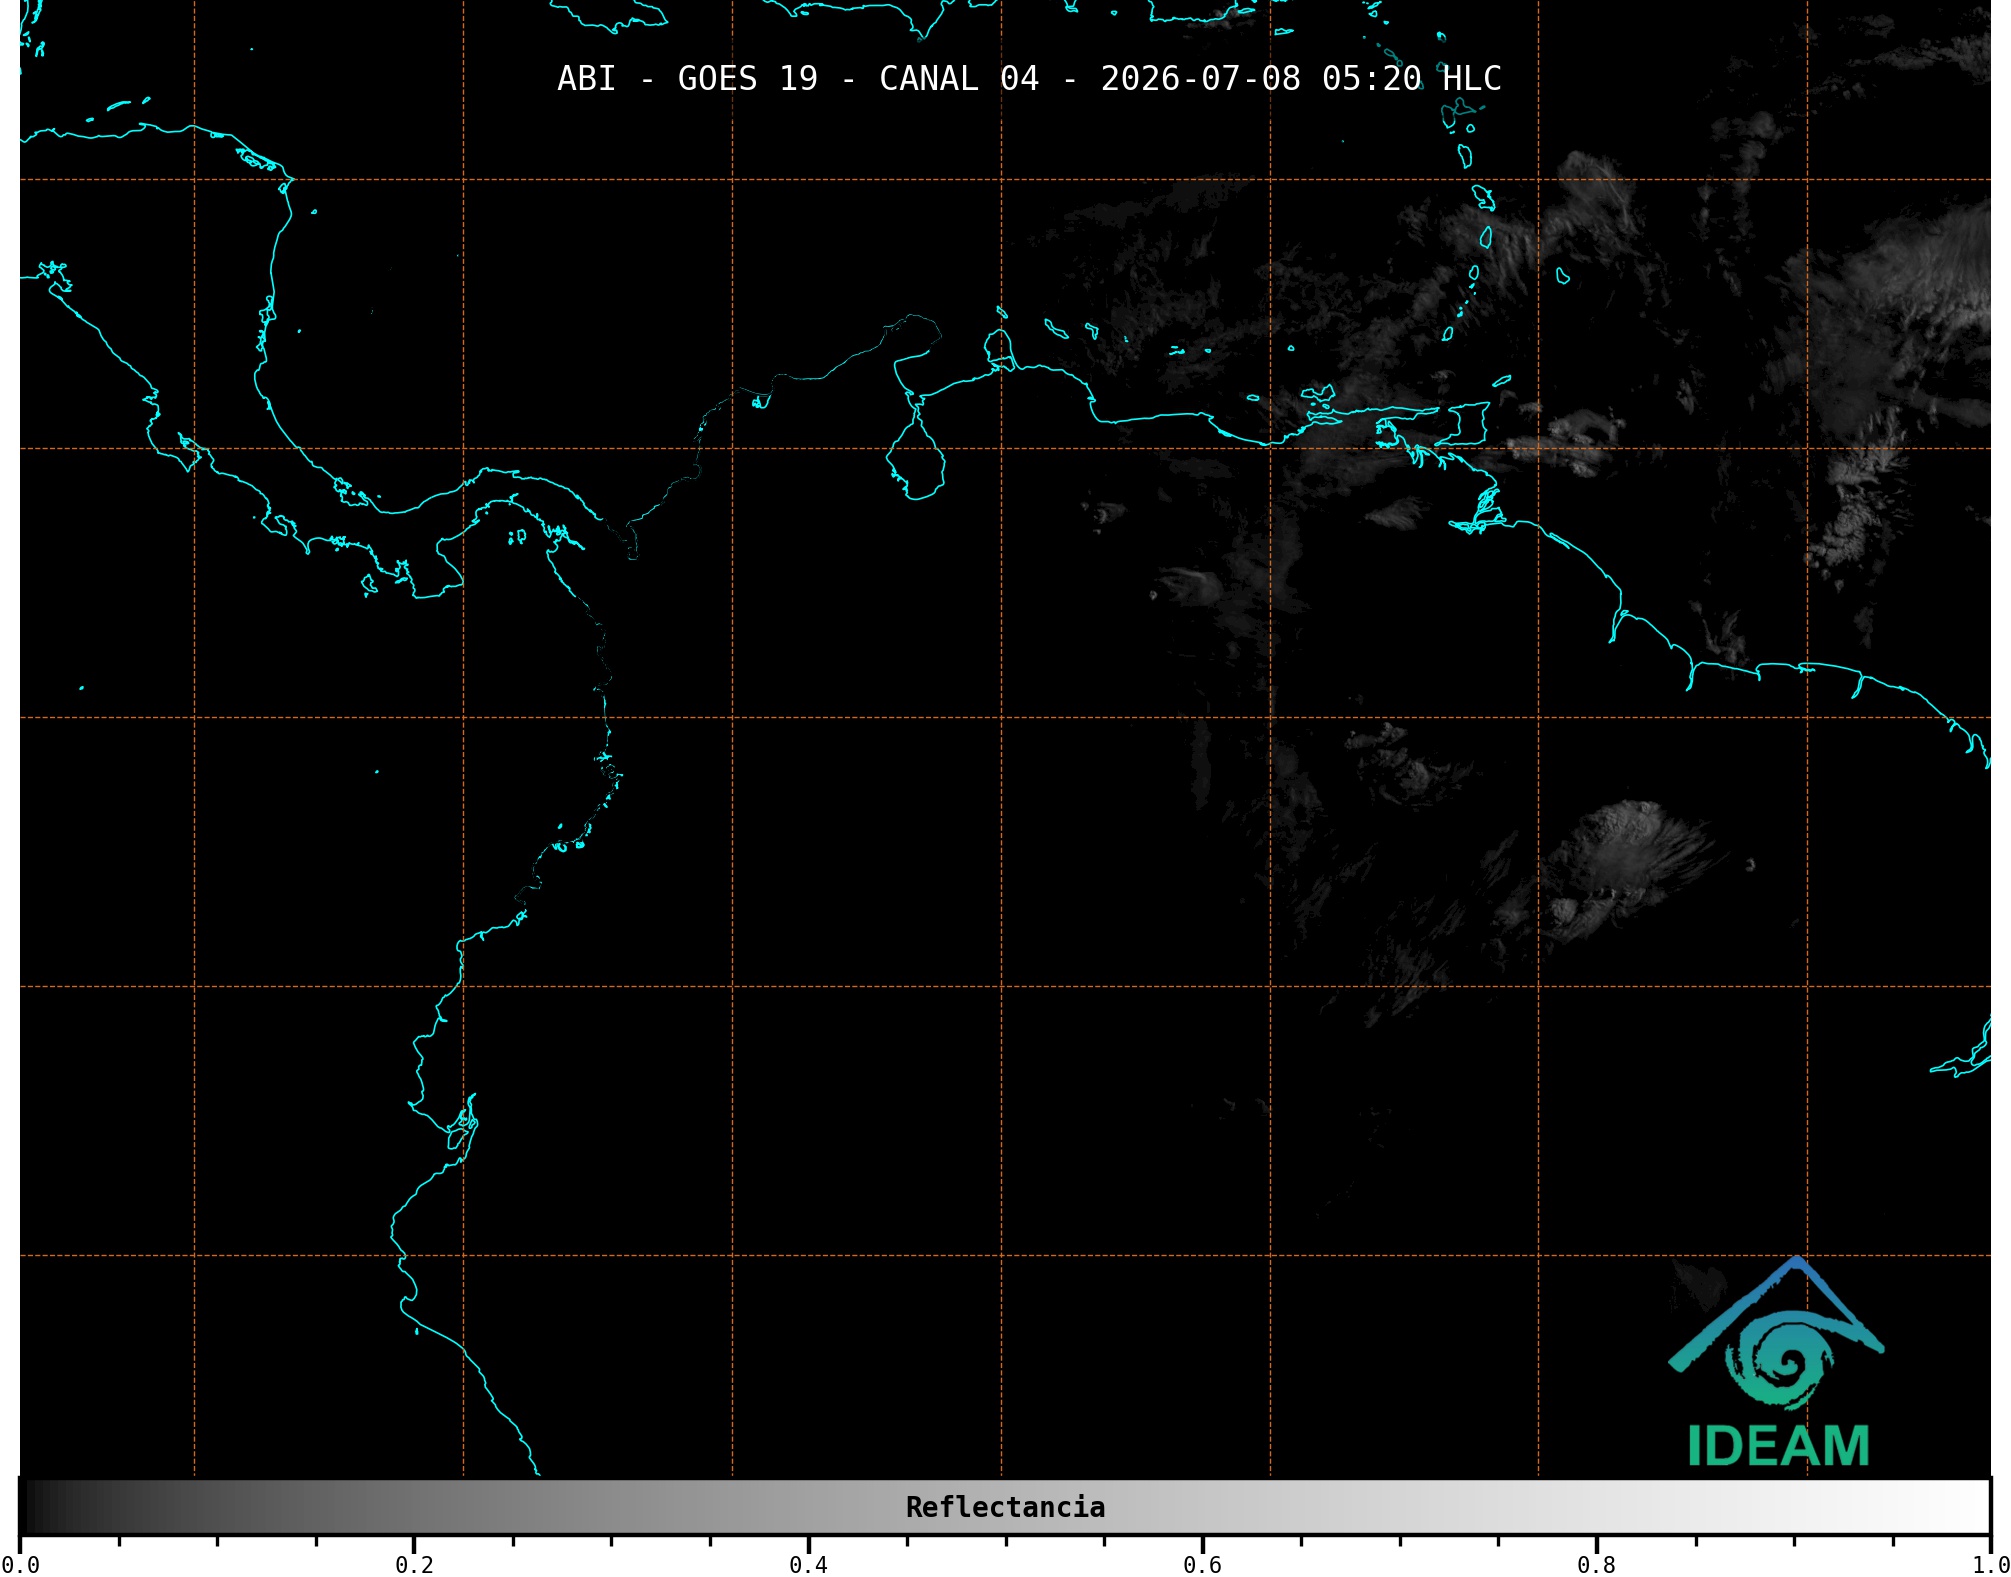Screen dimensions: 2011x1577
Task: Click the 0.6 tick label on colorbar
Action: point(1202,1564)
